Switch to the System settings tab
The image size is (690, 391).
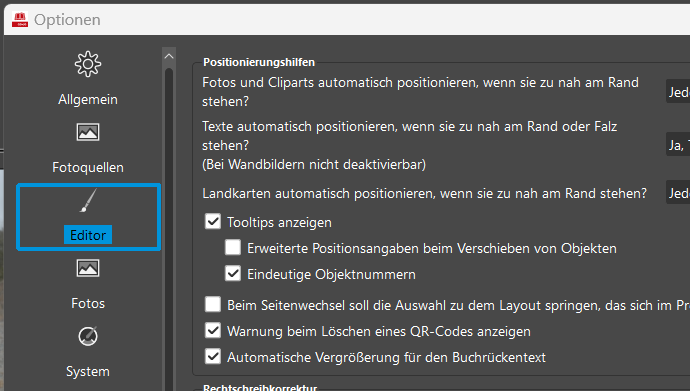pyautogui.click(x=88, y=372)
